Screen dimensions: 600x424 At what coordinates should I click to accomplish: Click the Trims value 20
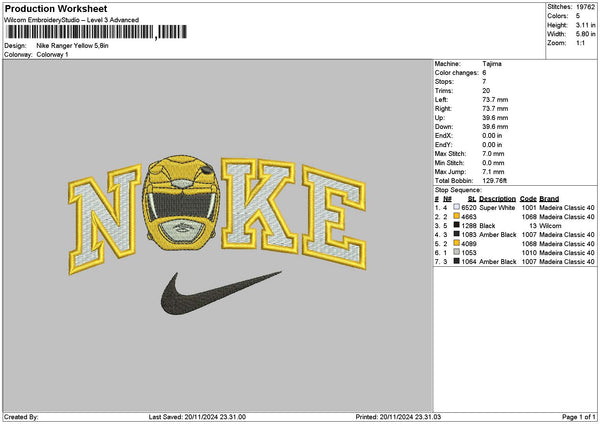point(486,91)
